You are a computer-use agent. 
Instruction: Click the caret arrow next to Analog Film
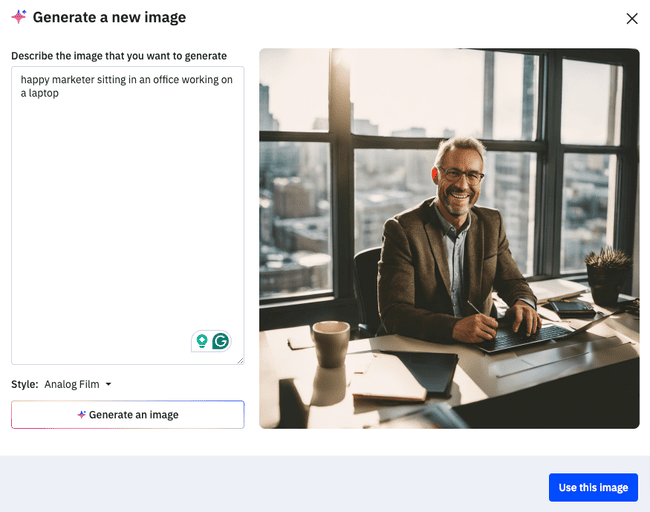tap(109, 384)
